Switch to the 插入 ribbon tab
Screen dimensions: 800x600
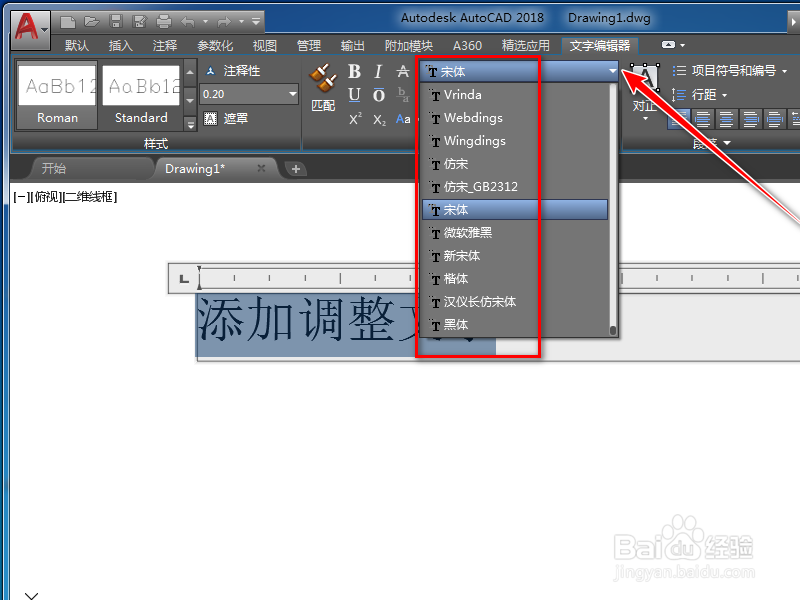point(121,46)
